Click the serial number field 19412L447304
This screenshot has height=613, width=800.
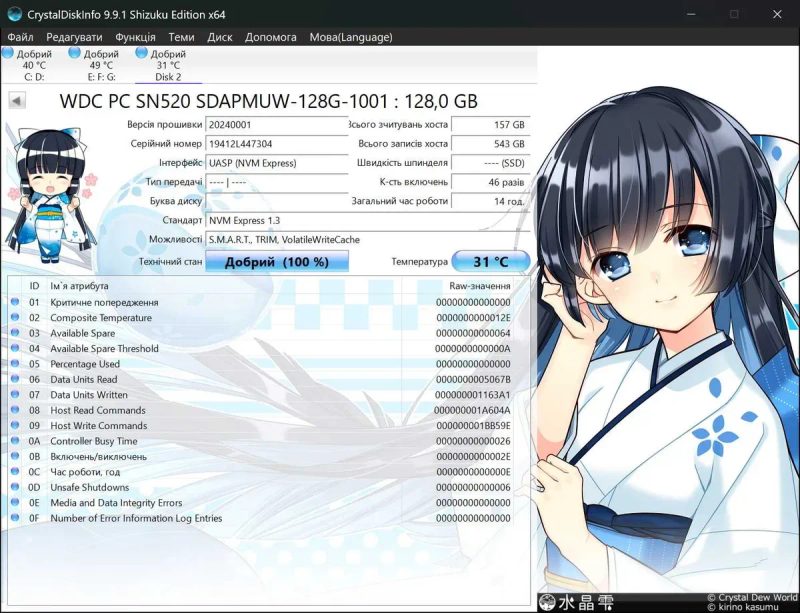277,144
